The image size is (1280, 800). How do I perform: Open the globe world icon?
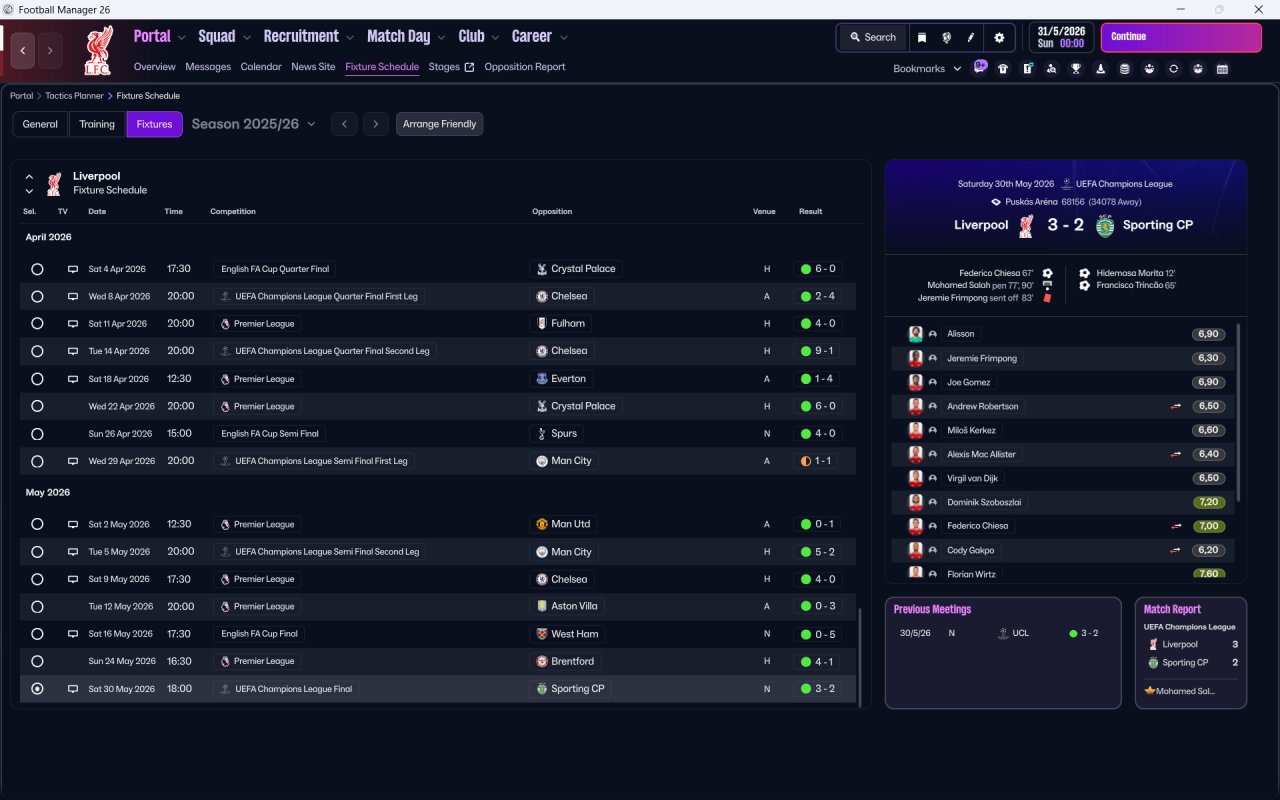(x=946, y=37)
